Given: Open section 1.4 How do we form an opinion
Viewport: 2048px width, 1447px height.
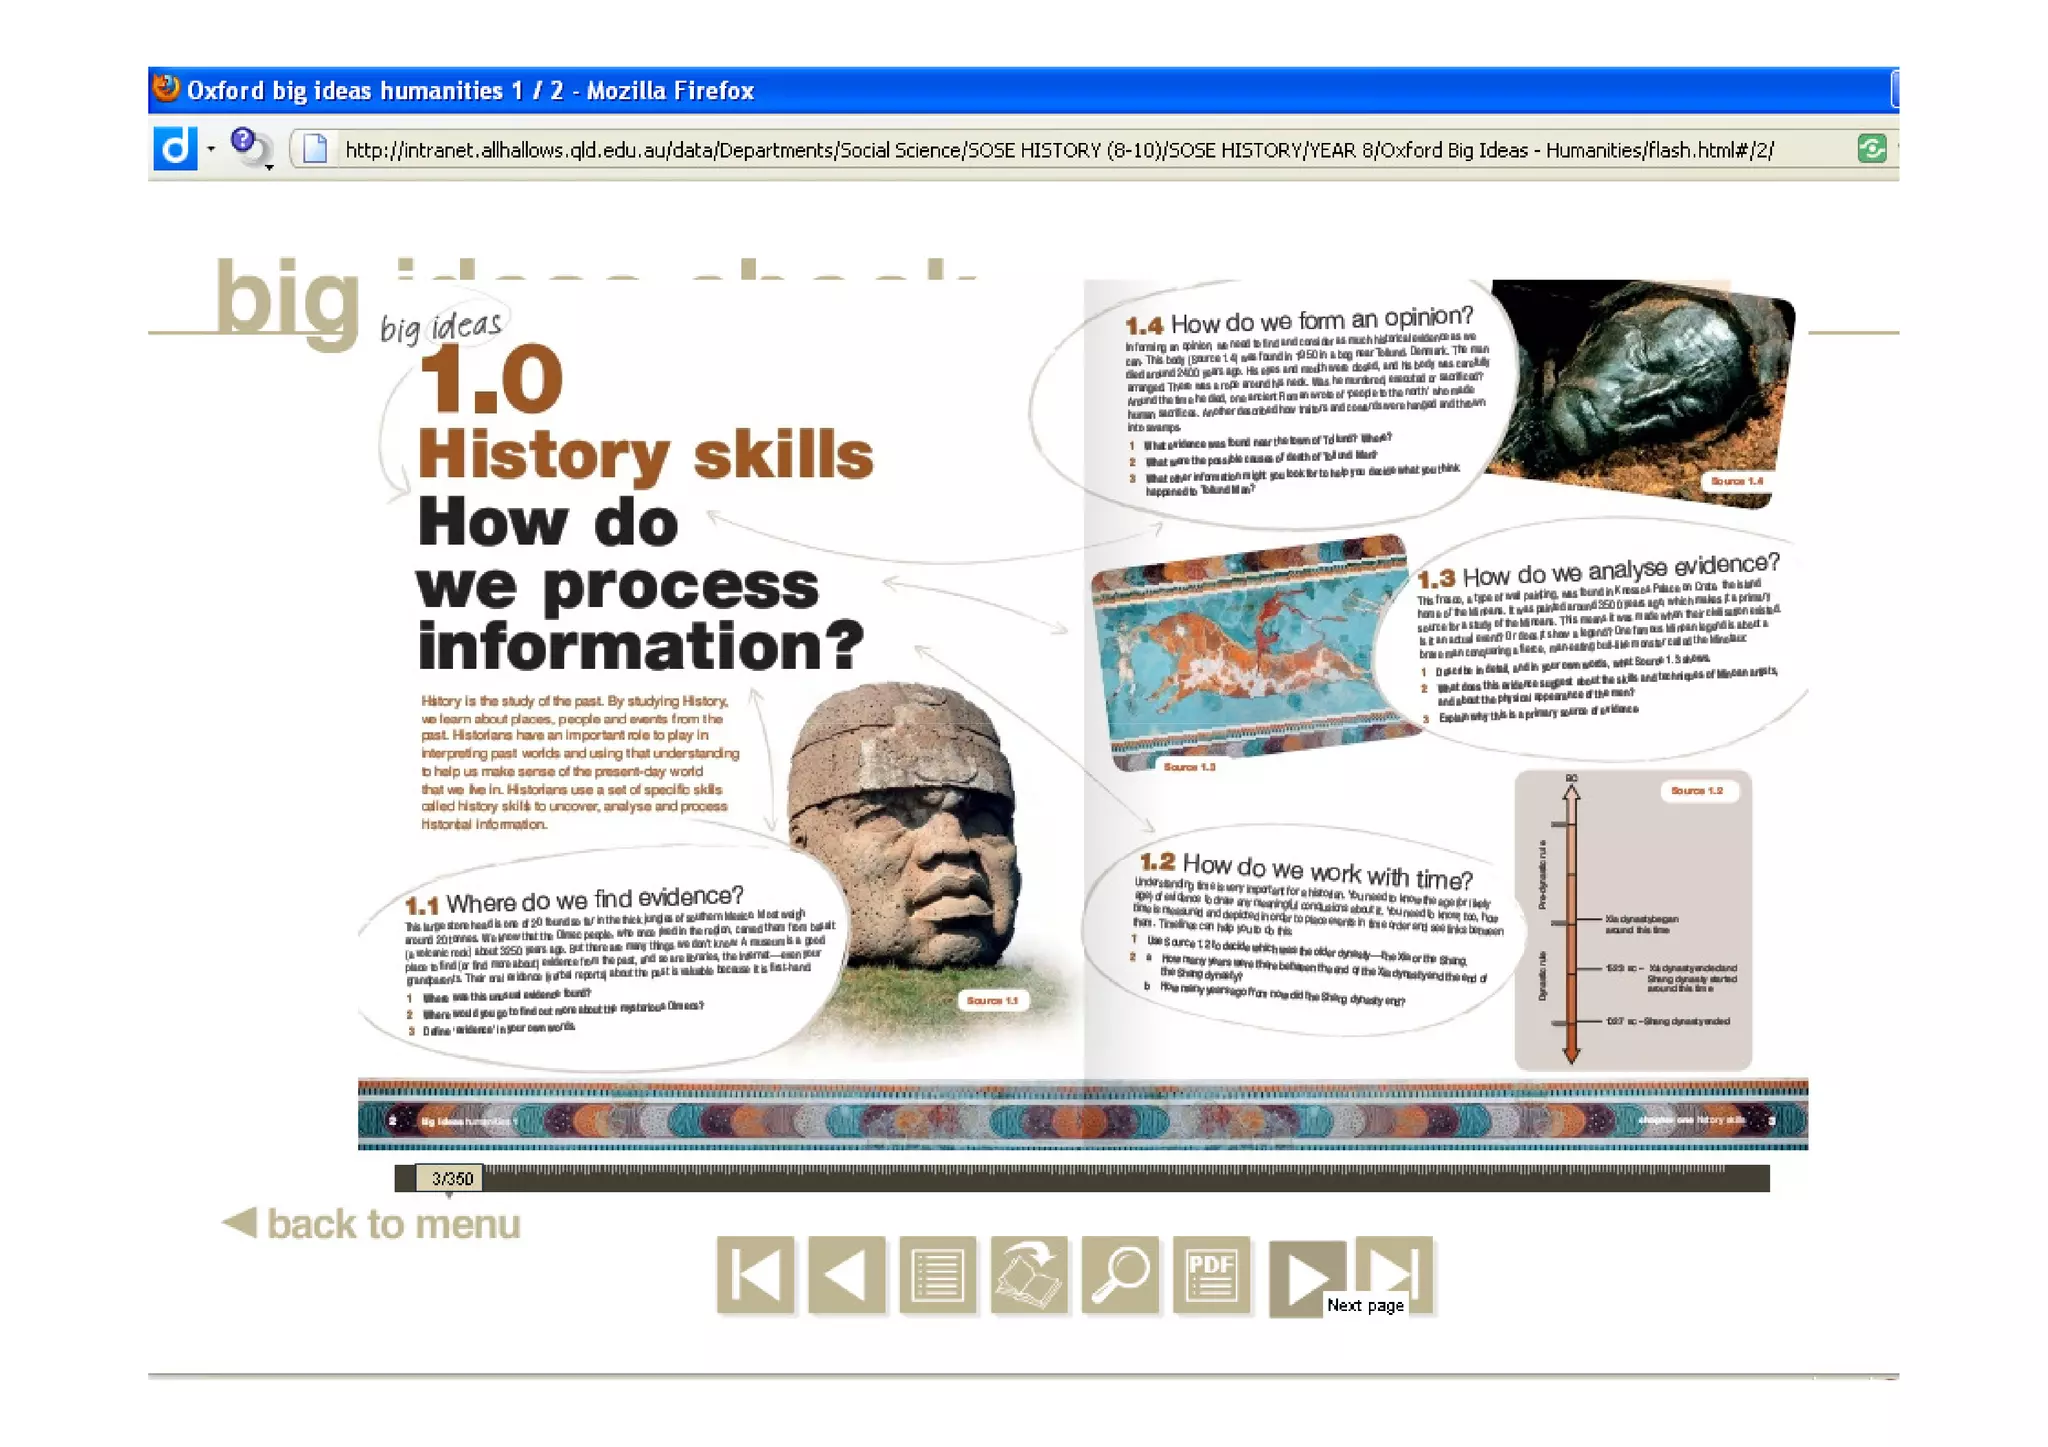Looking at the screenshot, I should pyautogui.click(x=1298, y=321).
